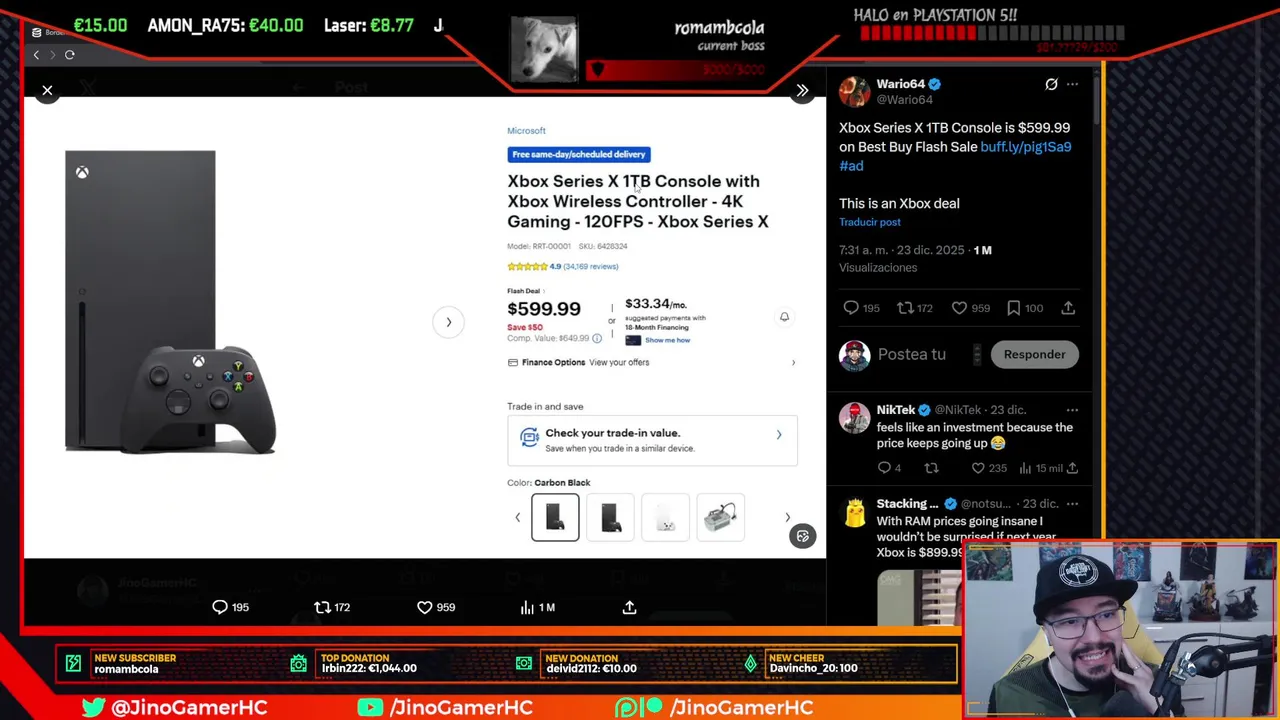Open more options on NikTek's comment
Screen dimensions: 1280x720
click(x=1072, y=410)
